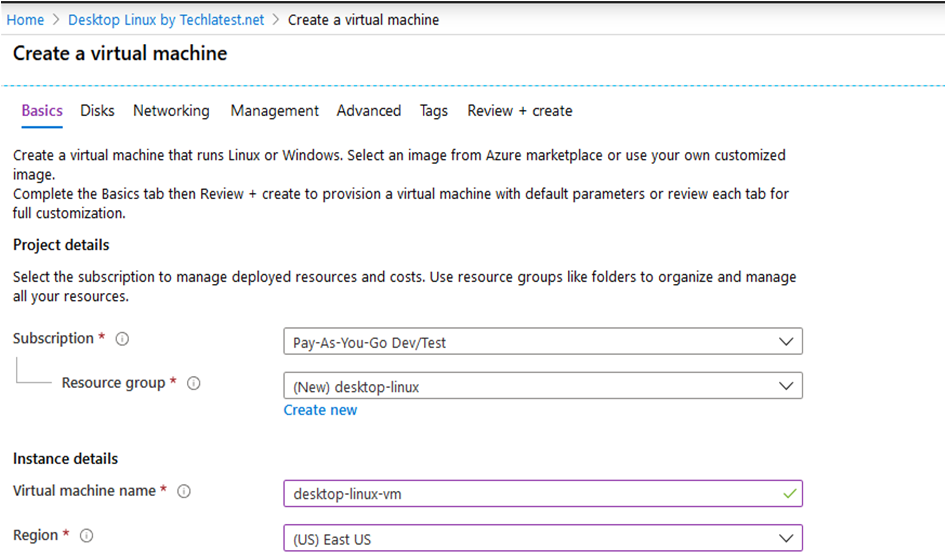This screenshot has width=946, height=557.
Task: Open the Region dropdown
Action: click(542, 538)
